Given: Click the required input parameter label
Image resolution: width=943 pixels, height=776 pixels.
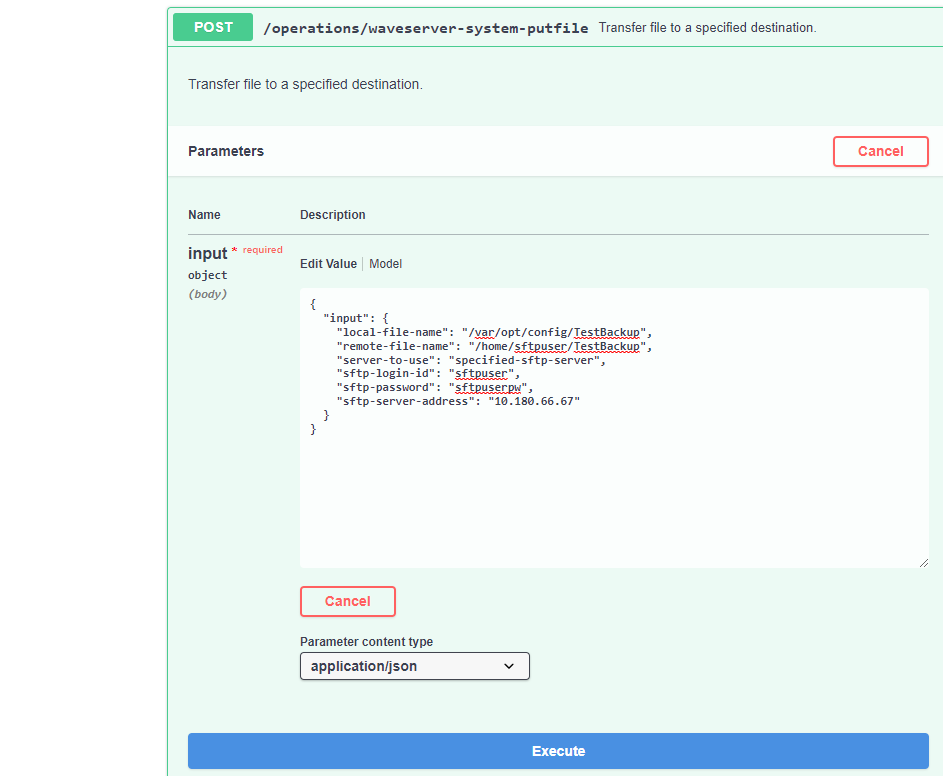Looking at the screenshot, I should 207,252.
